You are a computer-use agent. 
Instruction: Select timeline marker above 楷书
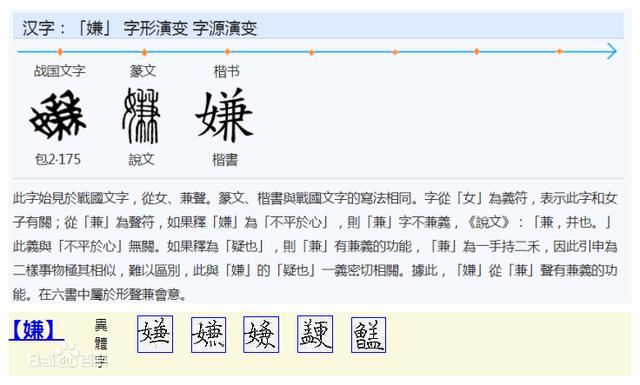[227, 52]
